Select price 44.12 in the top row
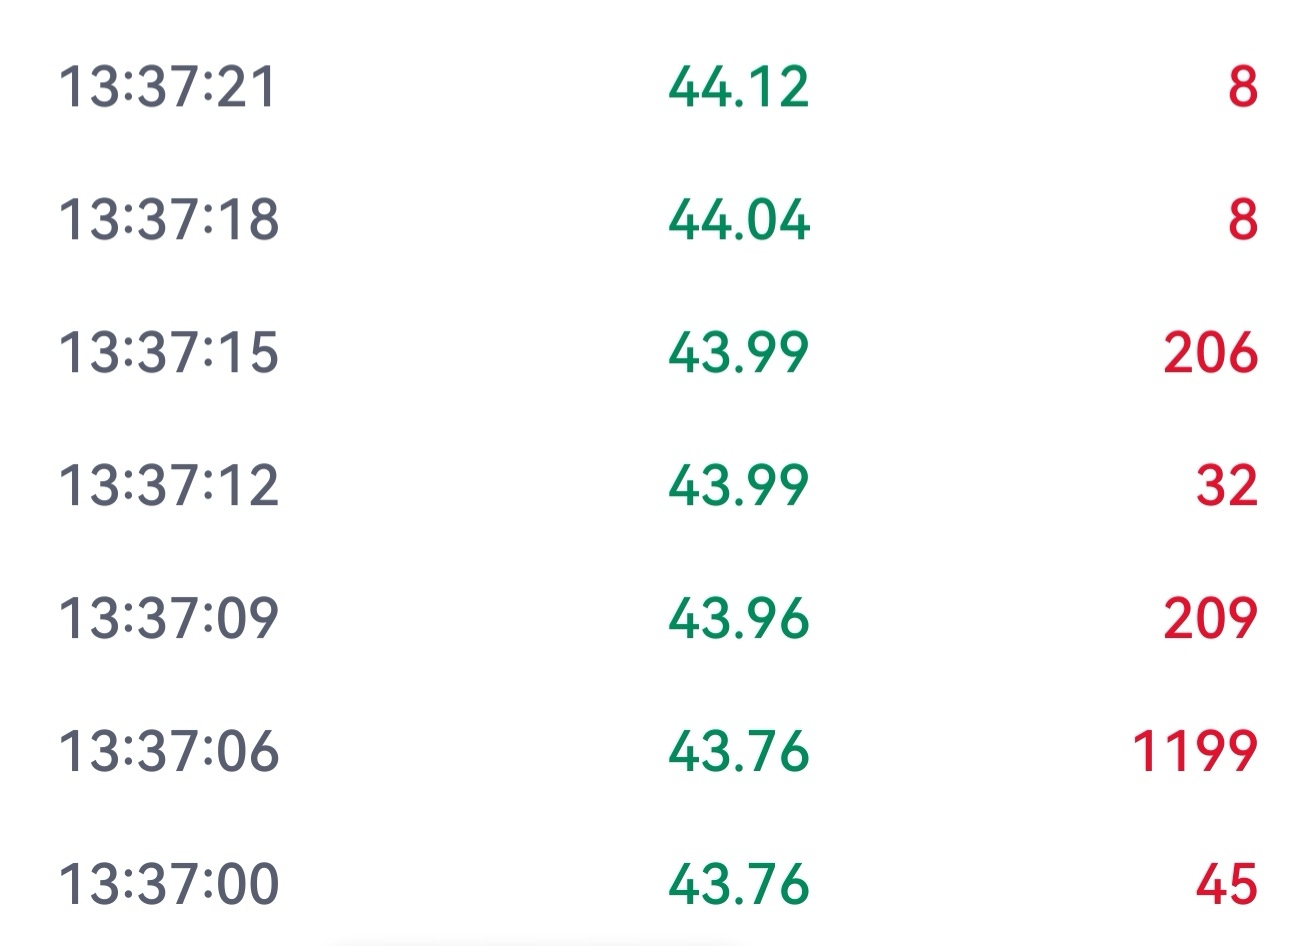This screenshot has width=1316, height=946. click(x=738, y=86)
